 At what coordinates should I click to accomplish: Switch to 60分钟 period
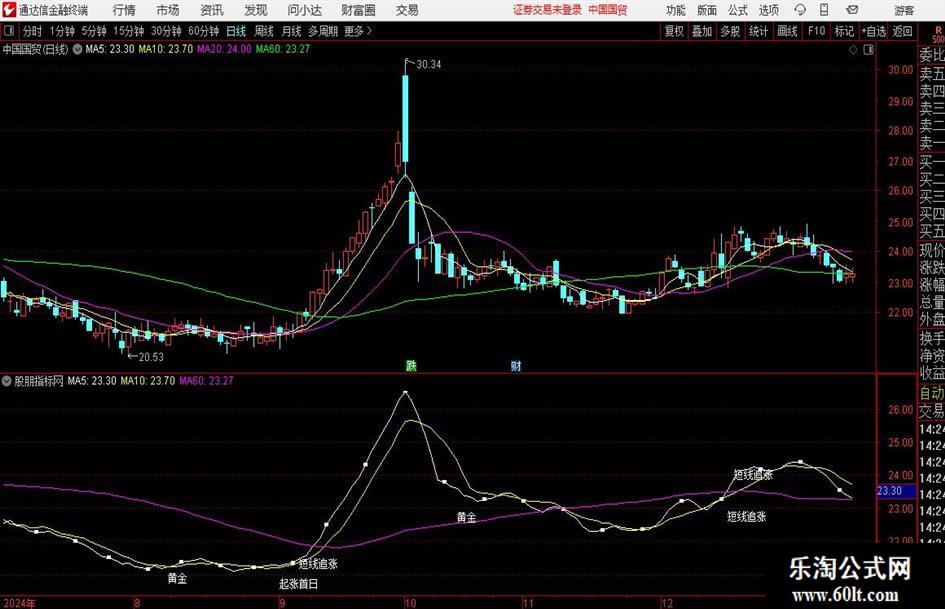coord(203,31)
